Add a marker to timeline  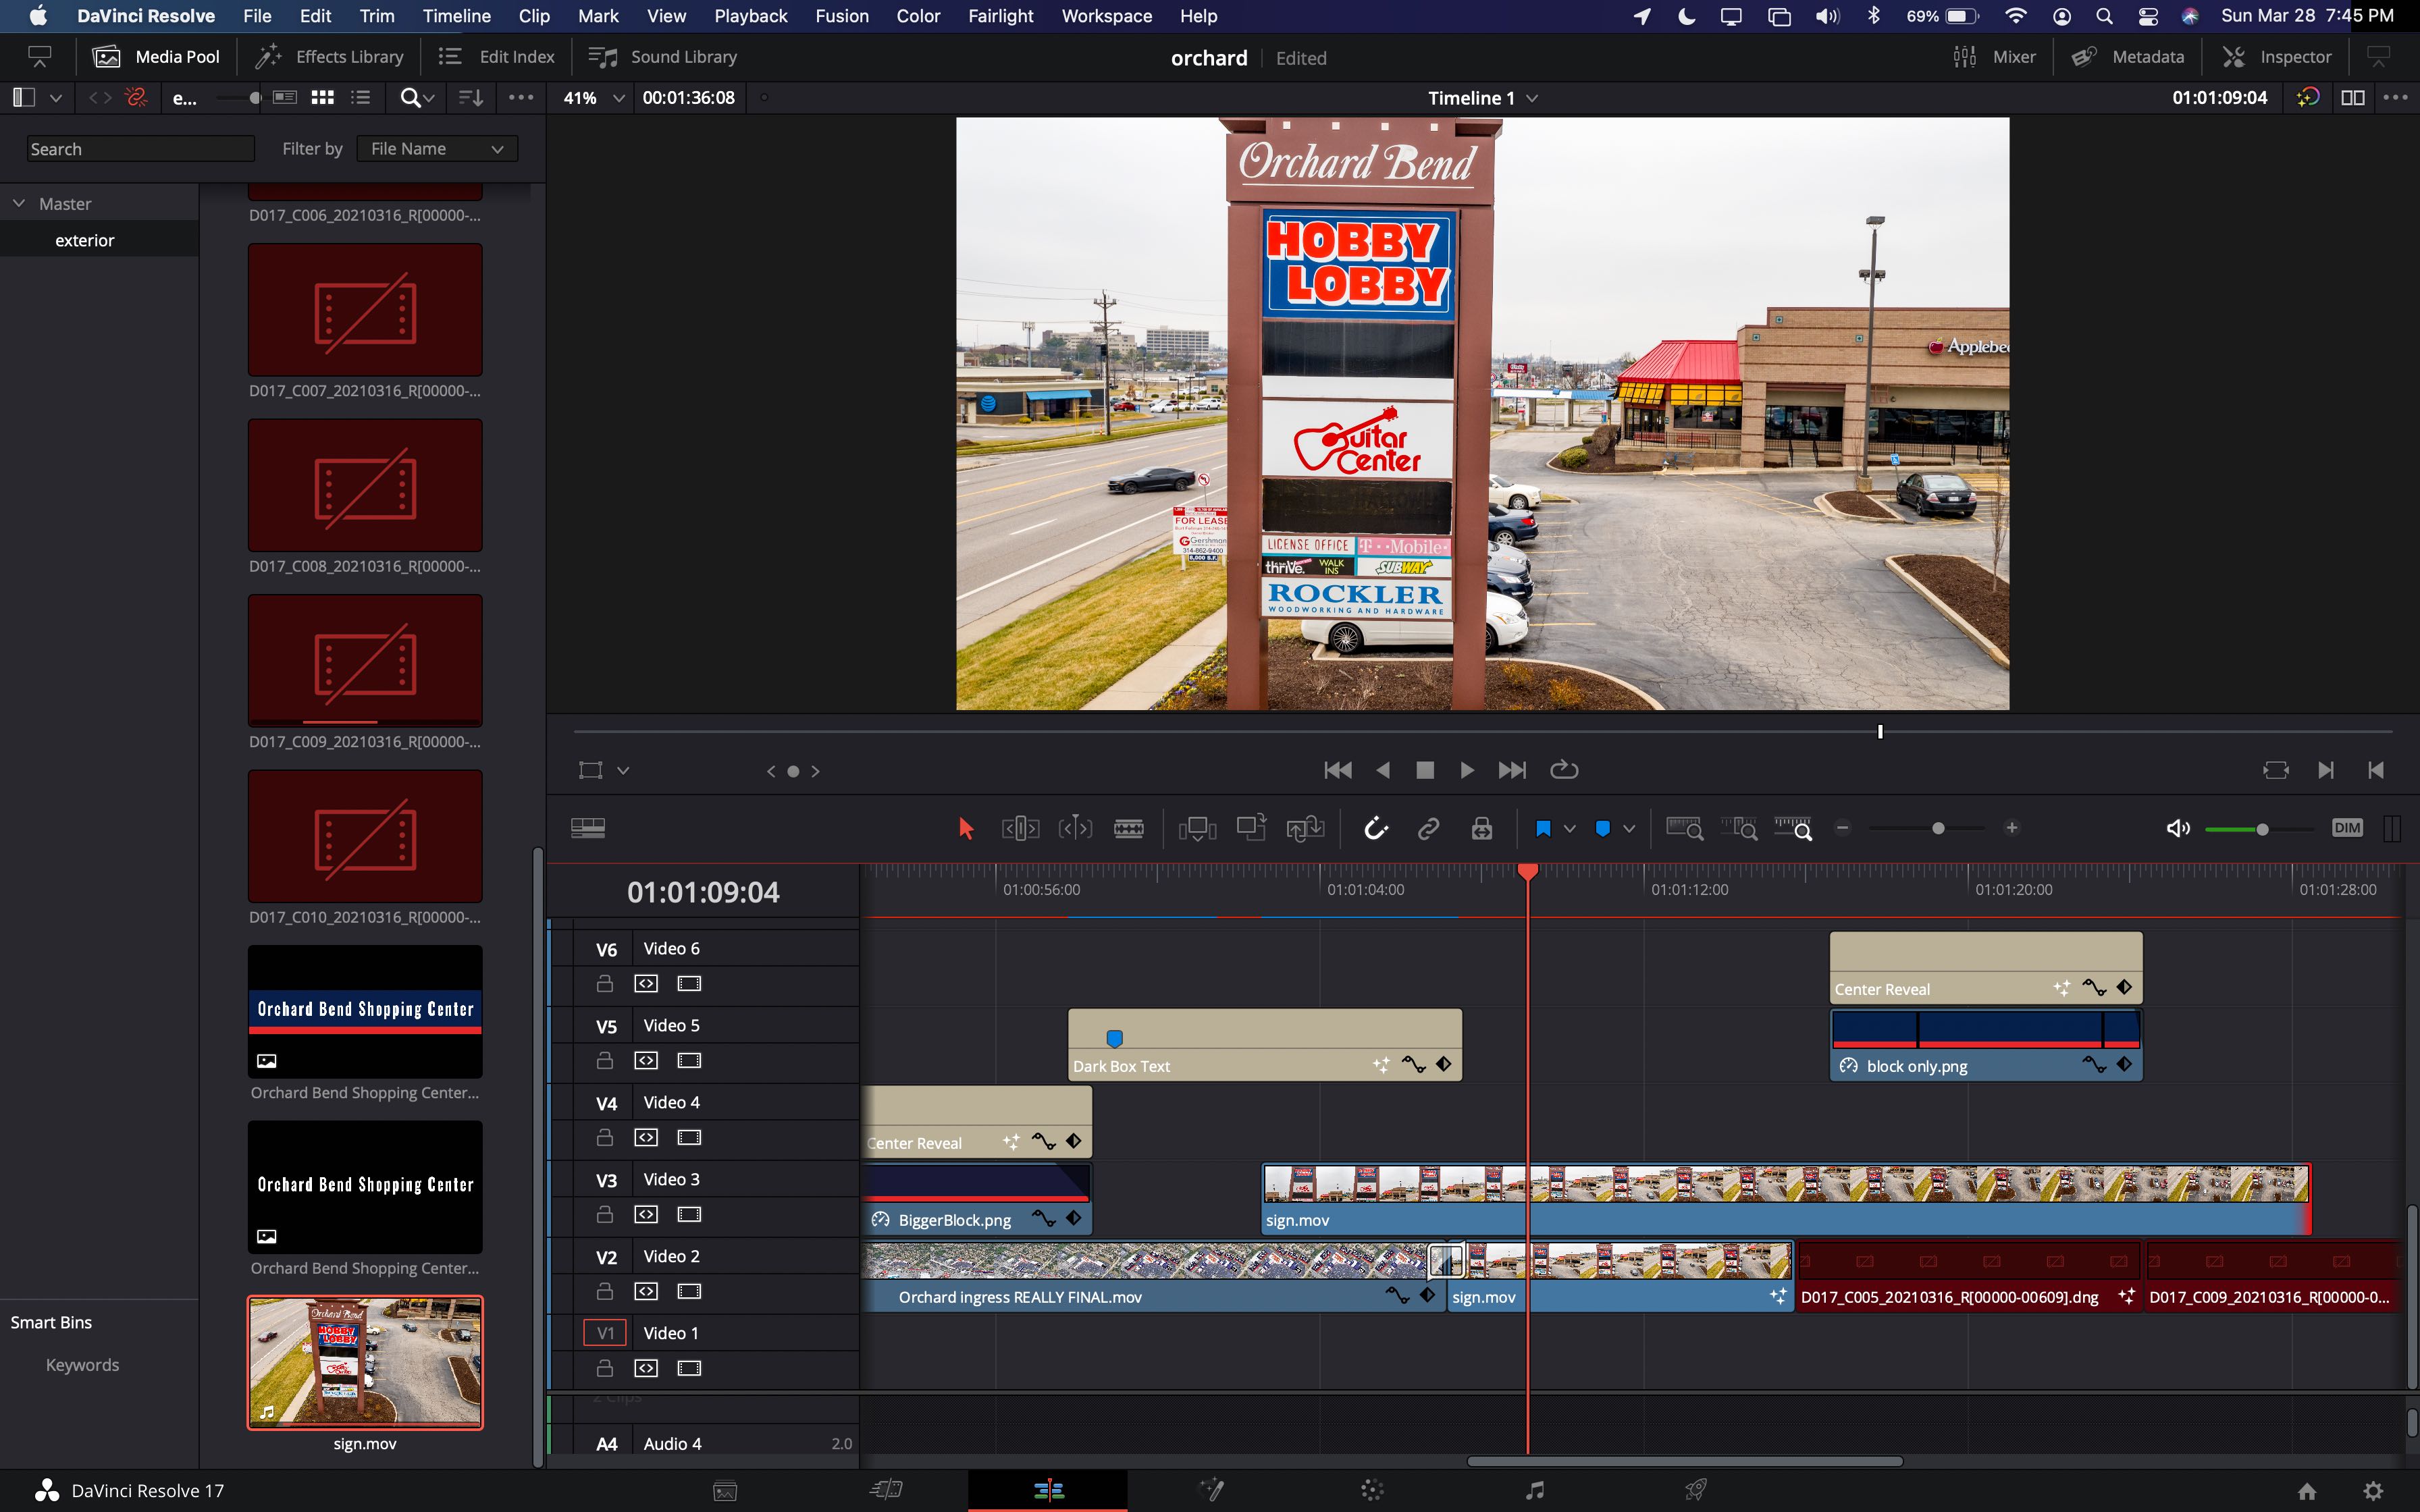[1603, 828]
